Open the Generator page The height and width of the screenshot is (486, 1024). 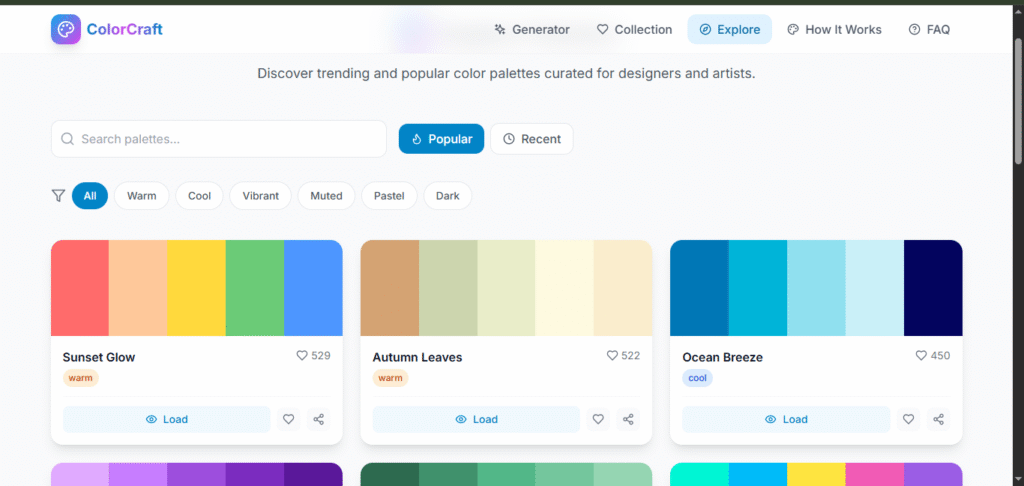532,30
